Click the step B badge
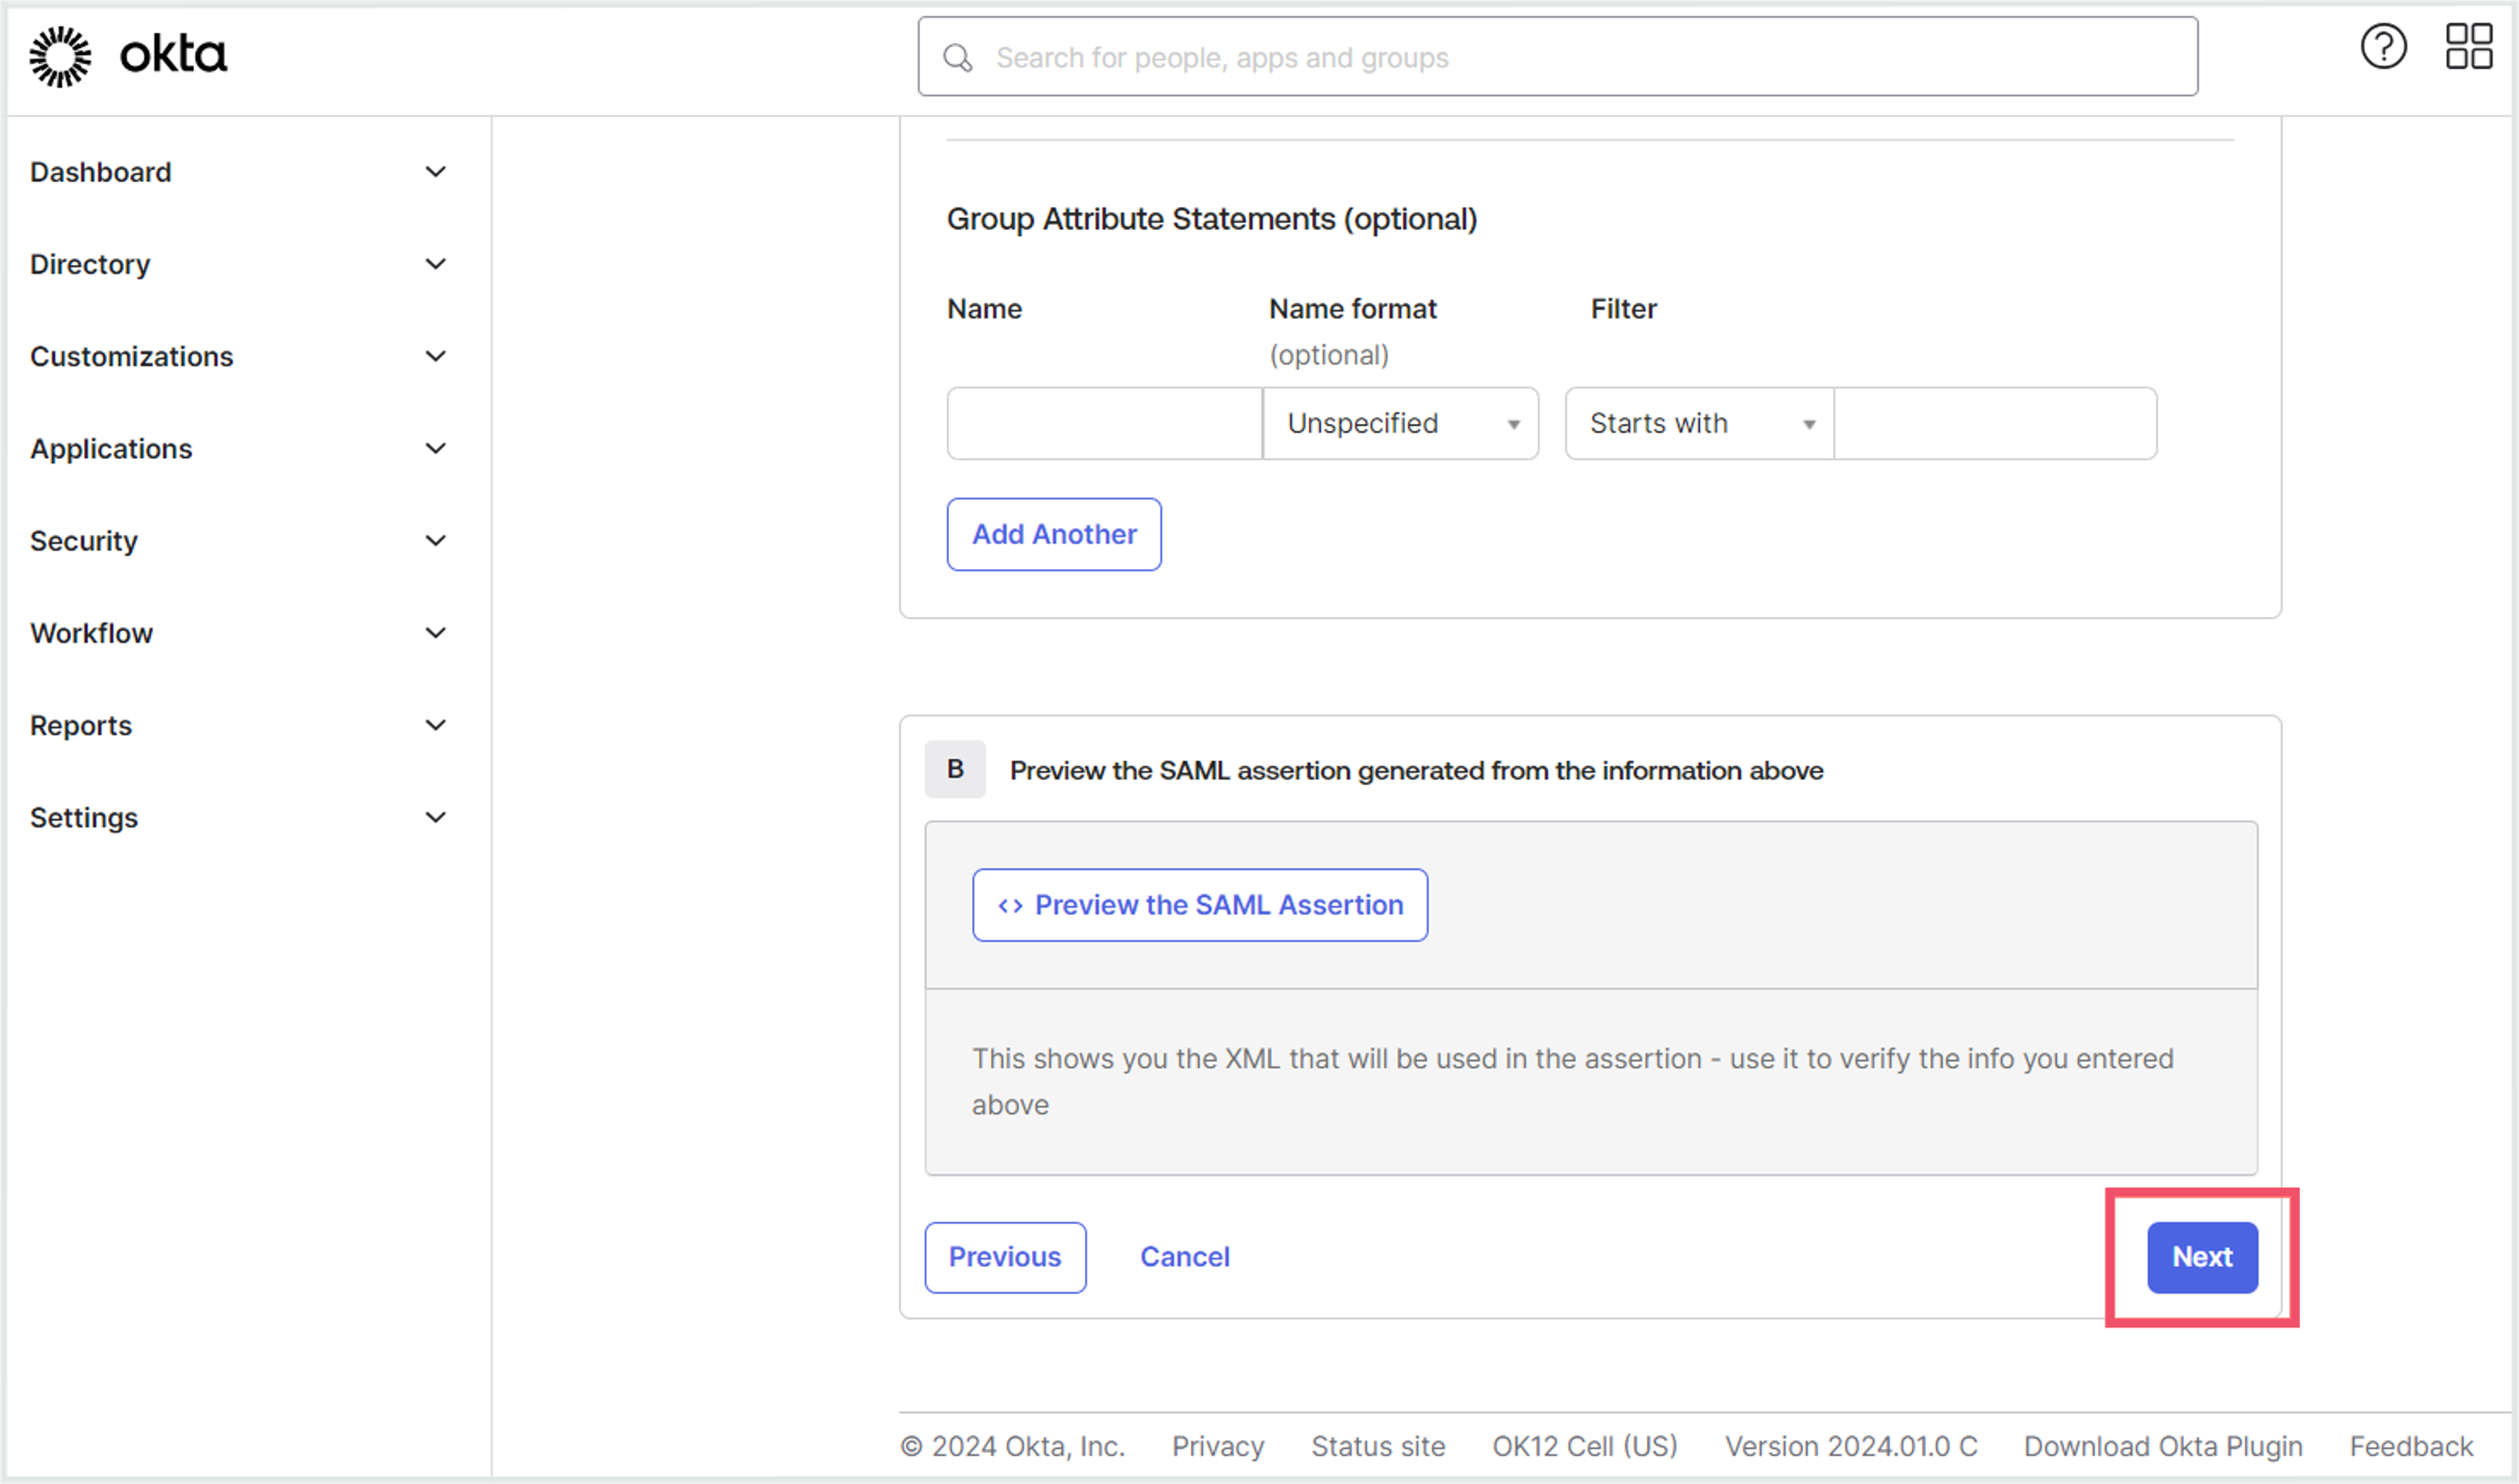2519x1484 pixels. pos(955,769)
